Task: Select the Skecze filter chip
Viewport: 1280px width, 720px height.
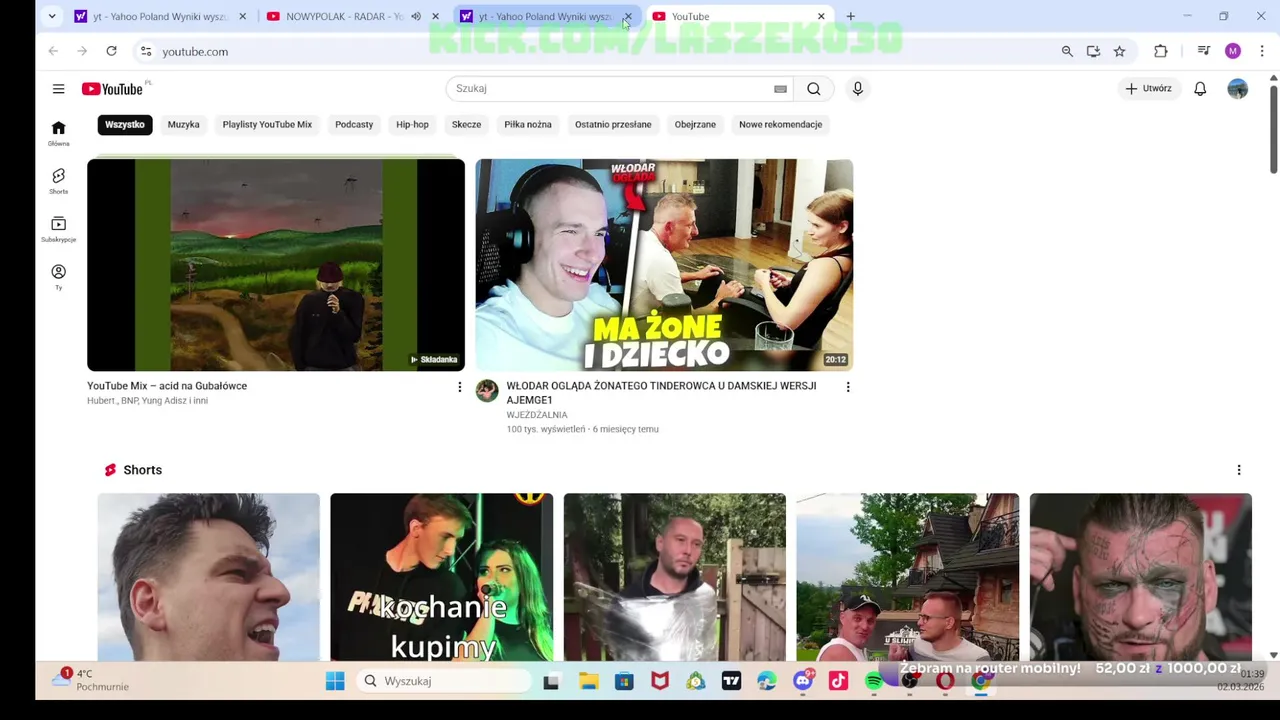Action: [466, 125]
